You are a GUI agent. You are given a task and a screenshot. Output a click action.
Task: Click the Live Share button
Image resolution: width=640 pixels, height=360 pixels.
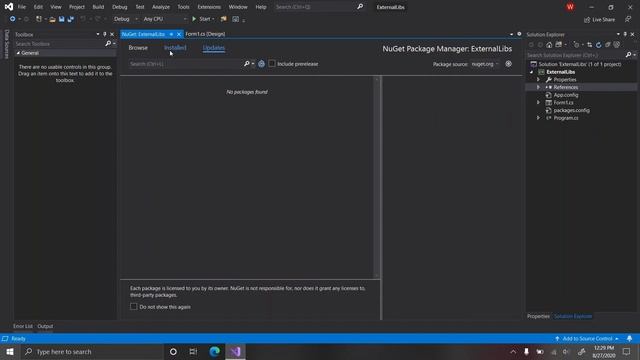(599, 19)
